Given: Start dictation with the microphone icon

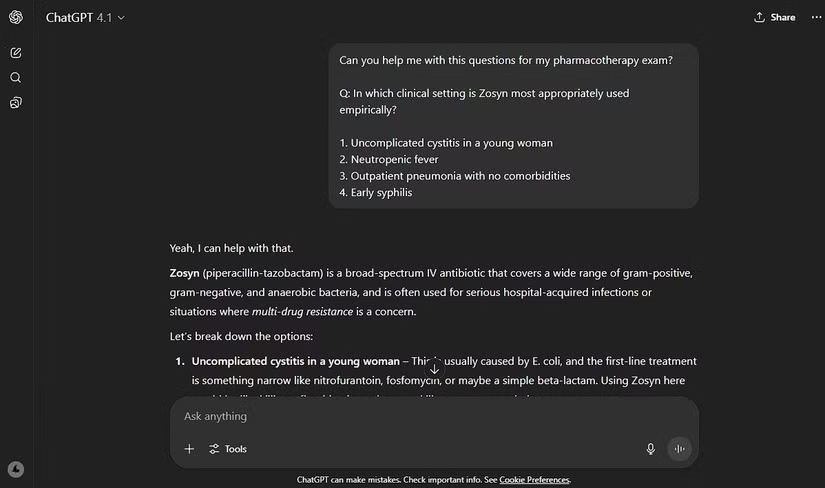Looking at the screenshot, I should pos(651,449).
